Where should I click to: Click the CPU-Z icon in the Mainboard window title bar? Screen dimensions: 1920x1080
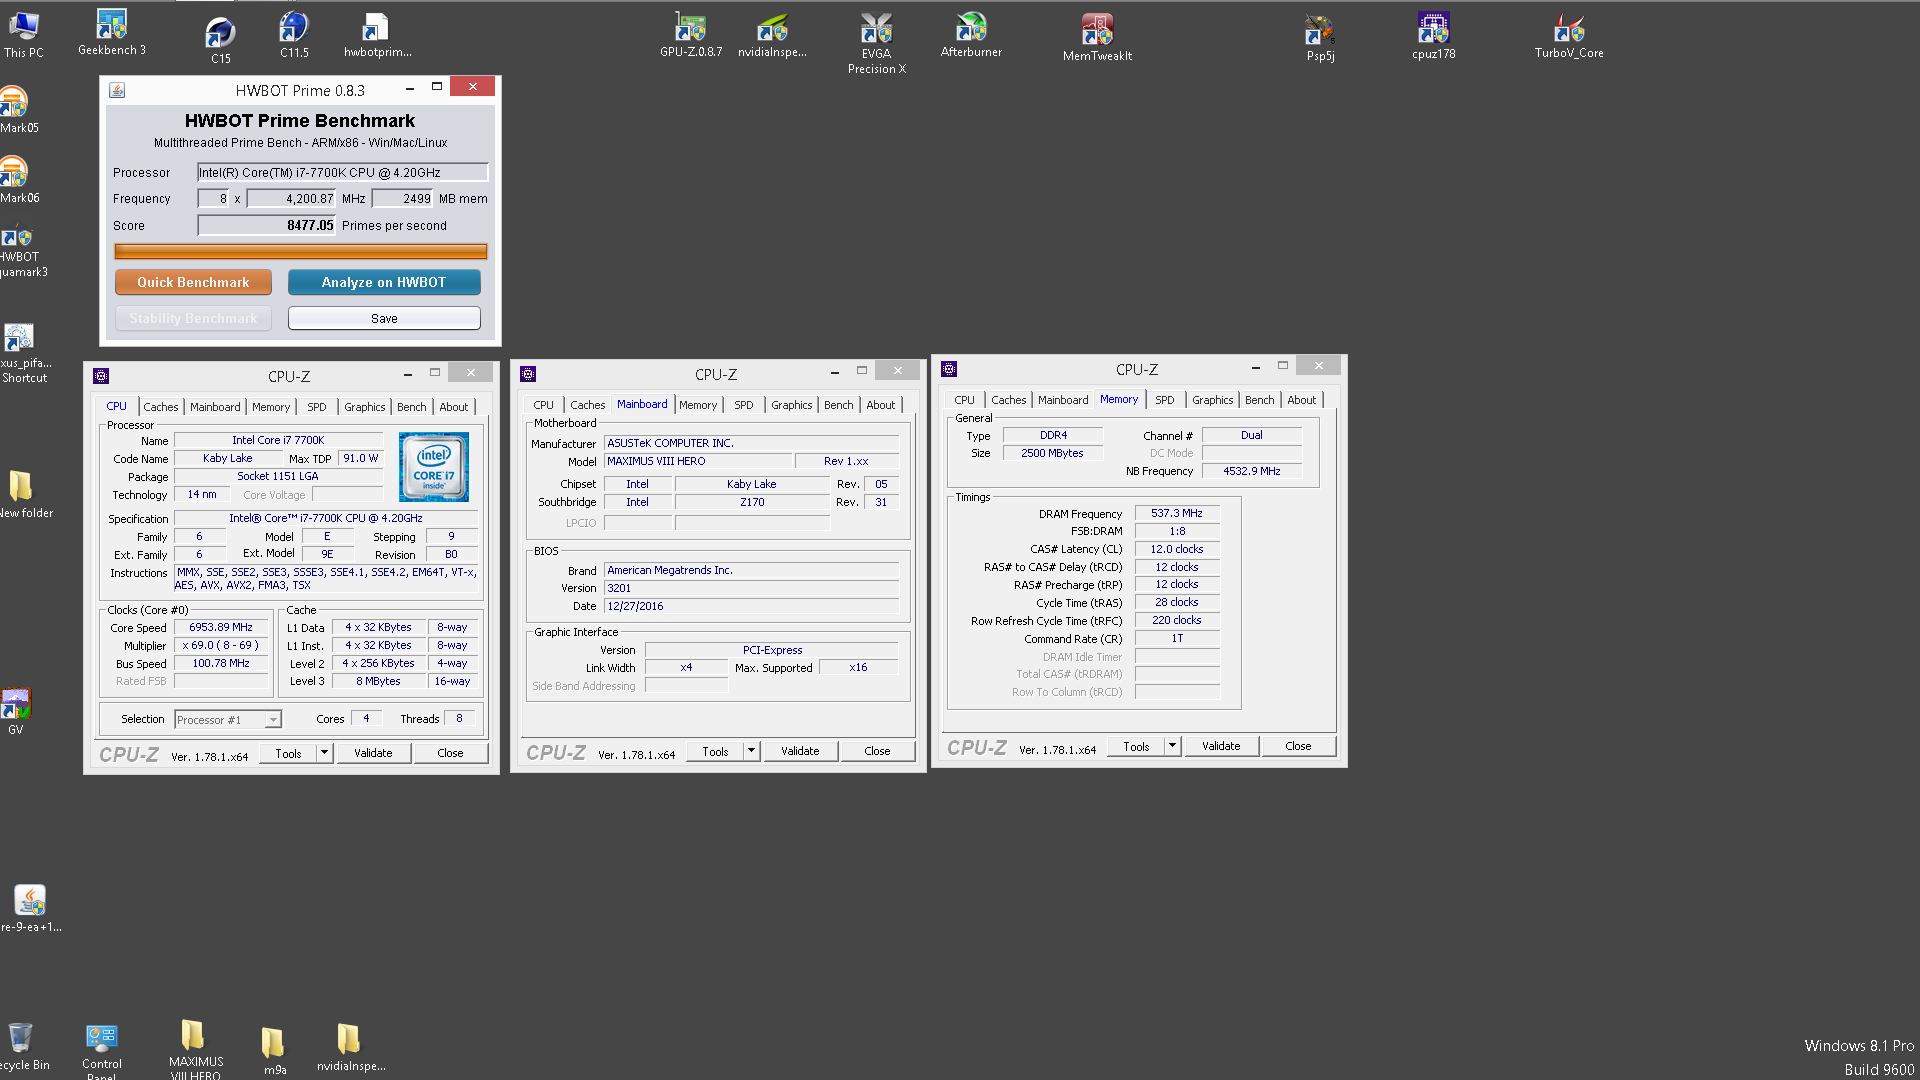528,374
